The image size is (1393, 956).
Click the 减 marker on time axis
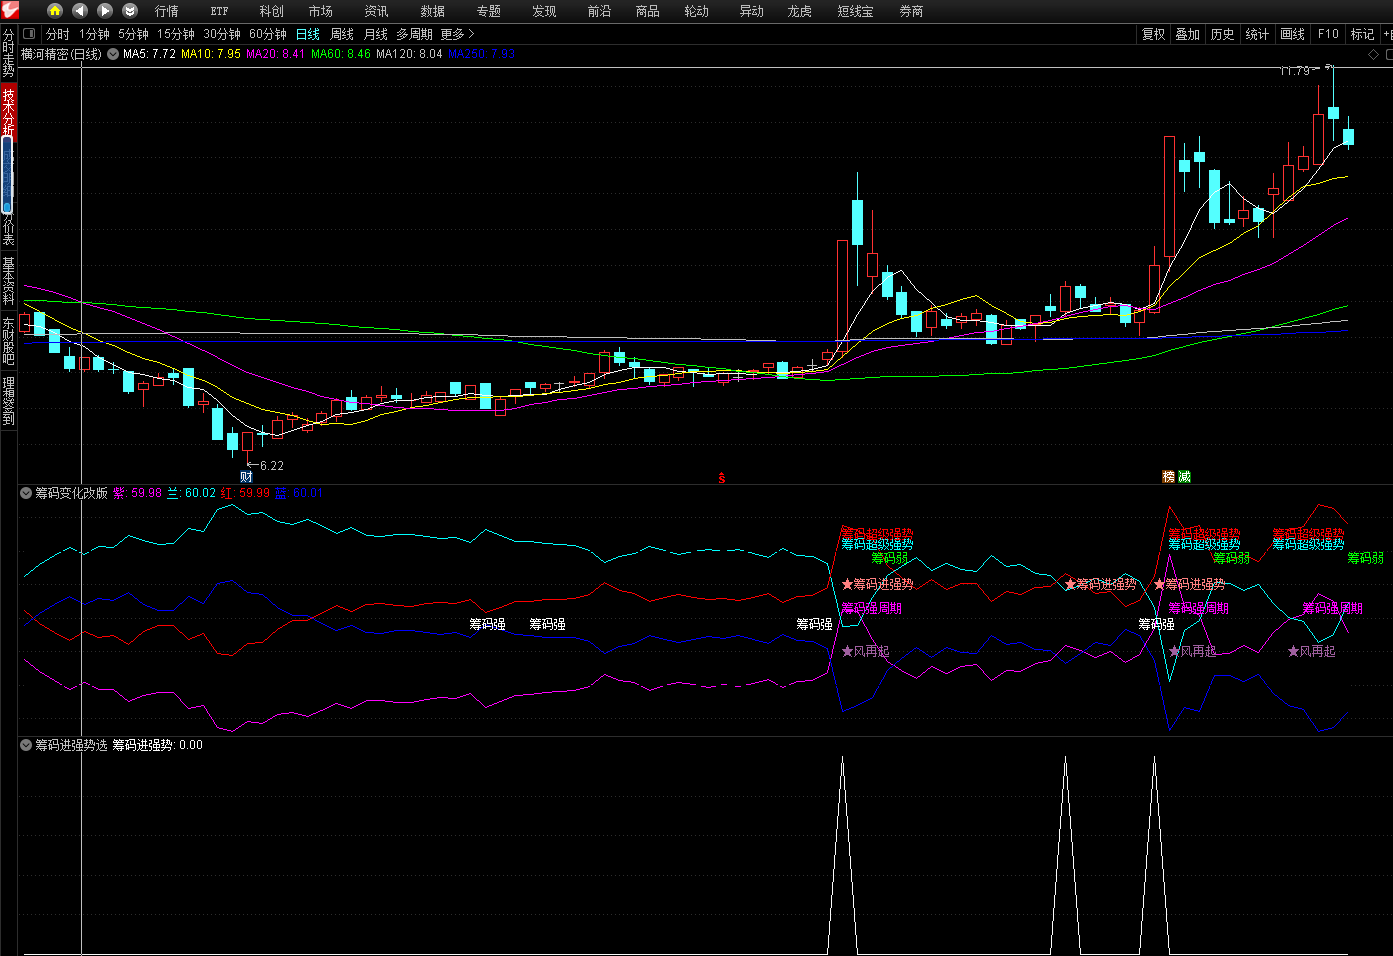click(1184, 477)
